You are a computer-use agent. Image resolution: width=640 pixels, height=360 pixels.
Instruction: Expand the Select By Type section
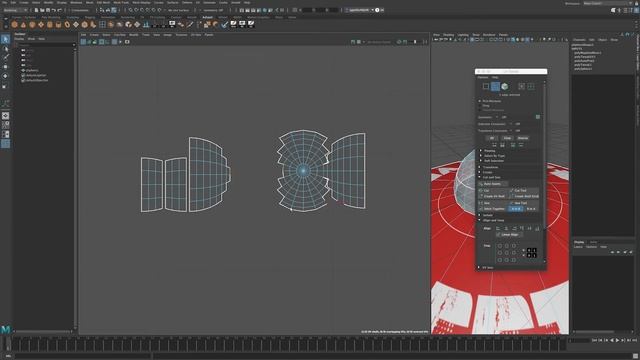coord(480,156)
